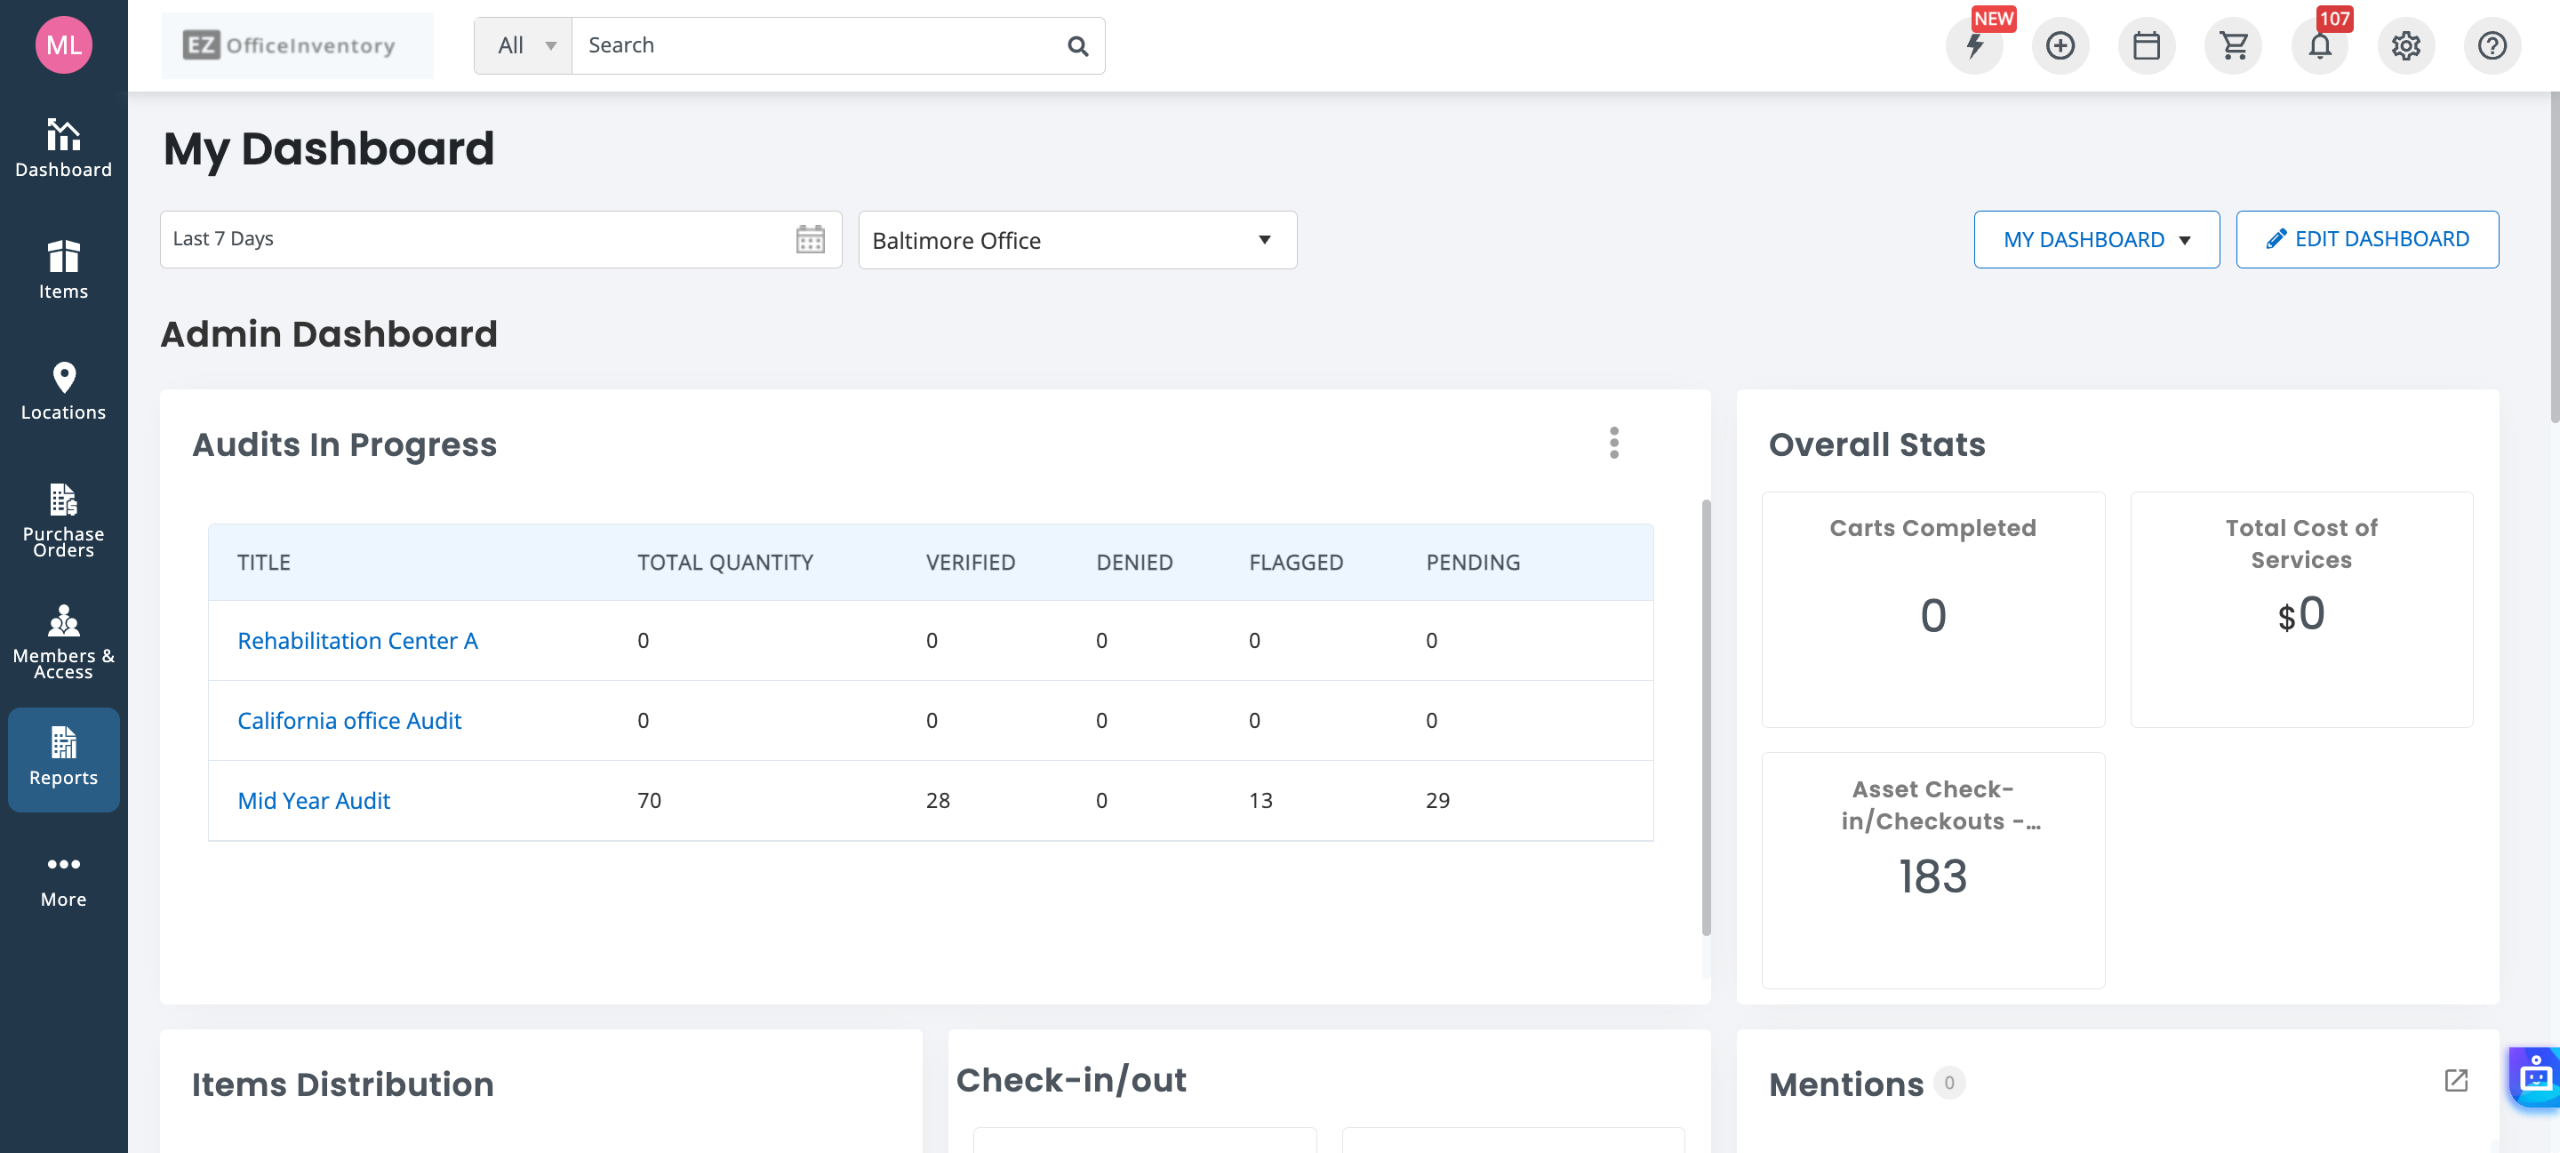The width and height of the screenshot is (2560, 1153).
Task: Open the shopping cart icon
Action: pos(2233,46)
